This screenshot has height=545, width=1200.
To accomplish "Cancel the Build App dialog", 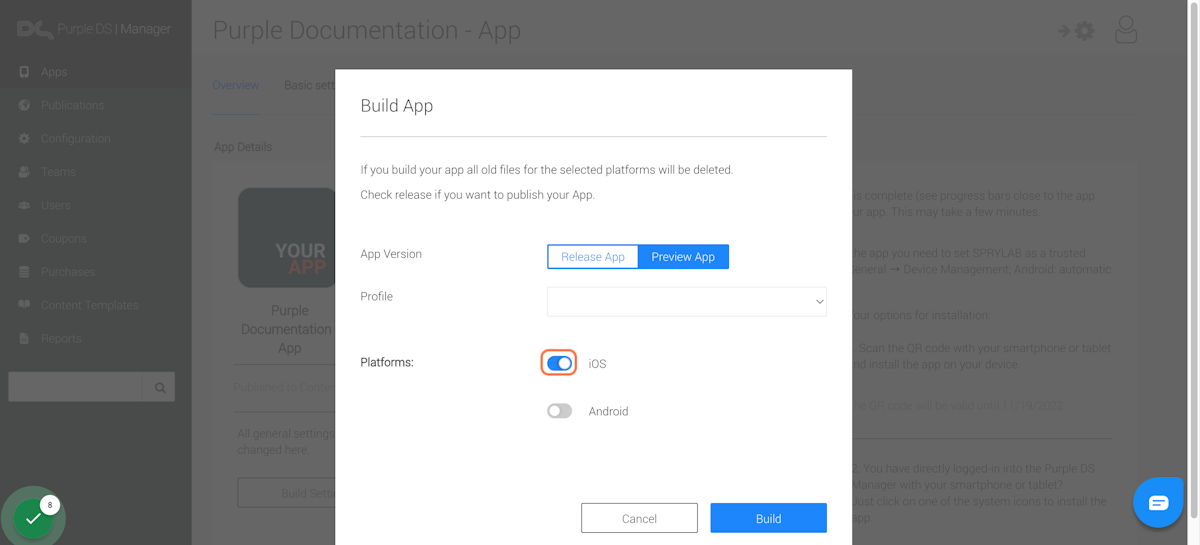I will tap(639, 518).
